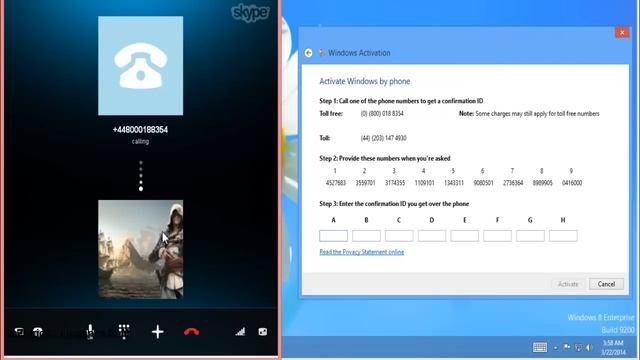640x360 pixels.
Task: Click the Cancel button
Action: coord(606,284)
